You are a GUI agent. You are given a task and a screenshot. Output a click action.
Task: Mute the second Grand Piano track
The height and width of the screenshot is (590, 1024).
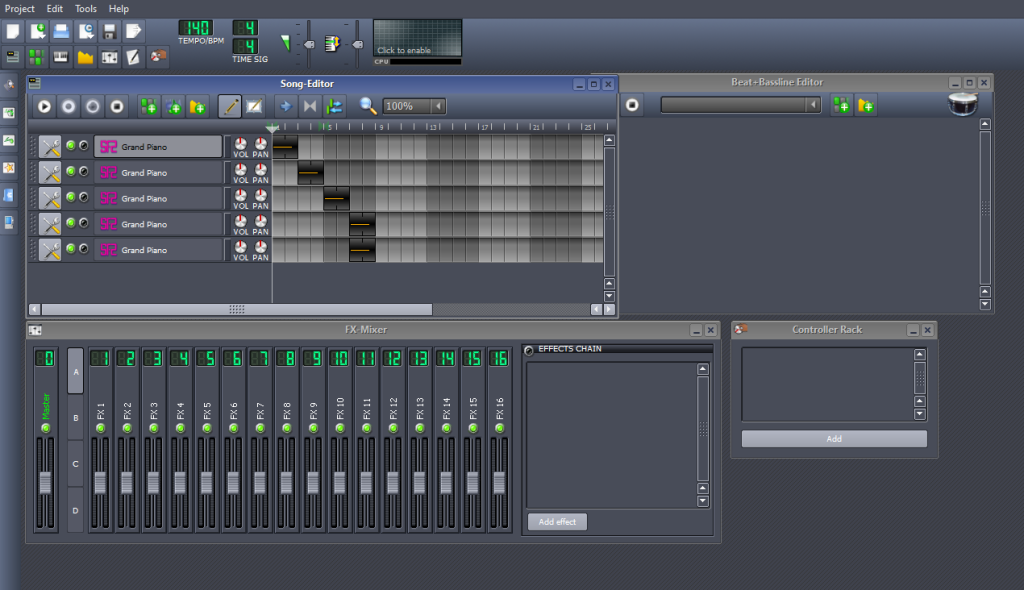[x=71, y=172]
